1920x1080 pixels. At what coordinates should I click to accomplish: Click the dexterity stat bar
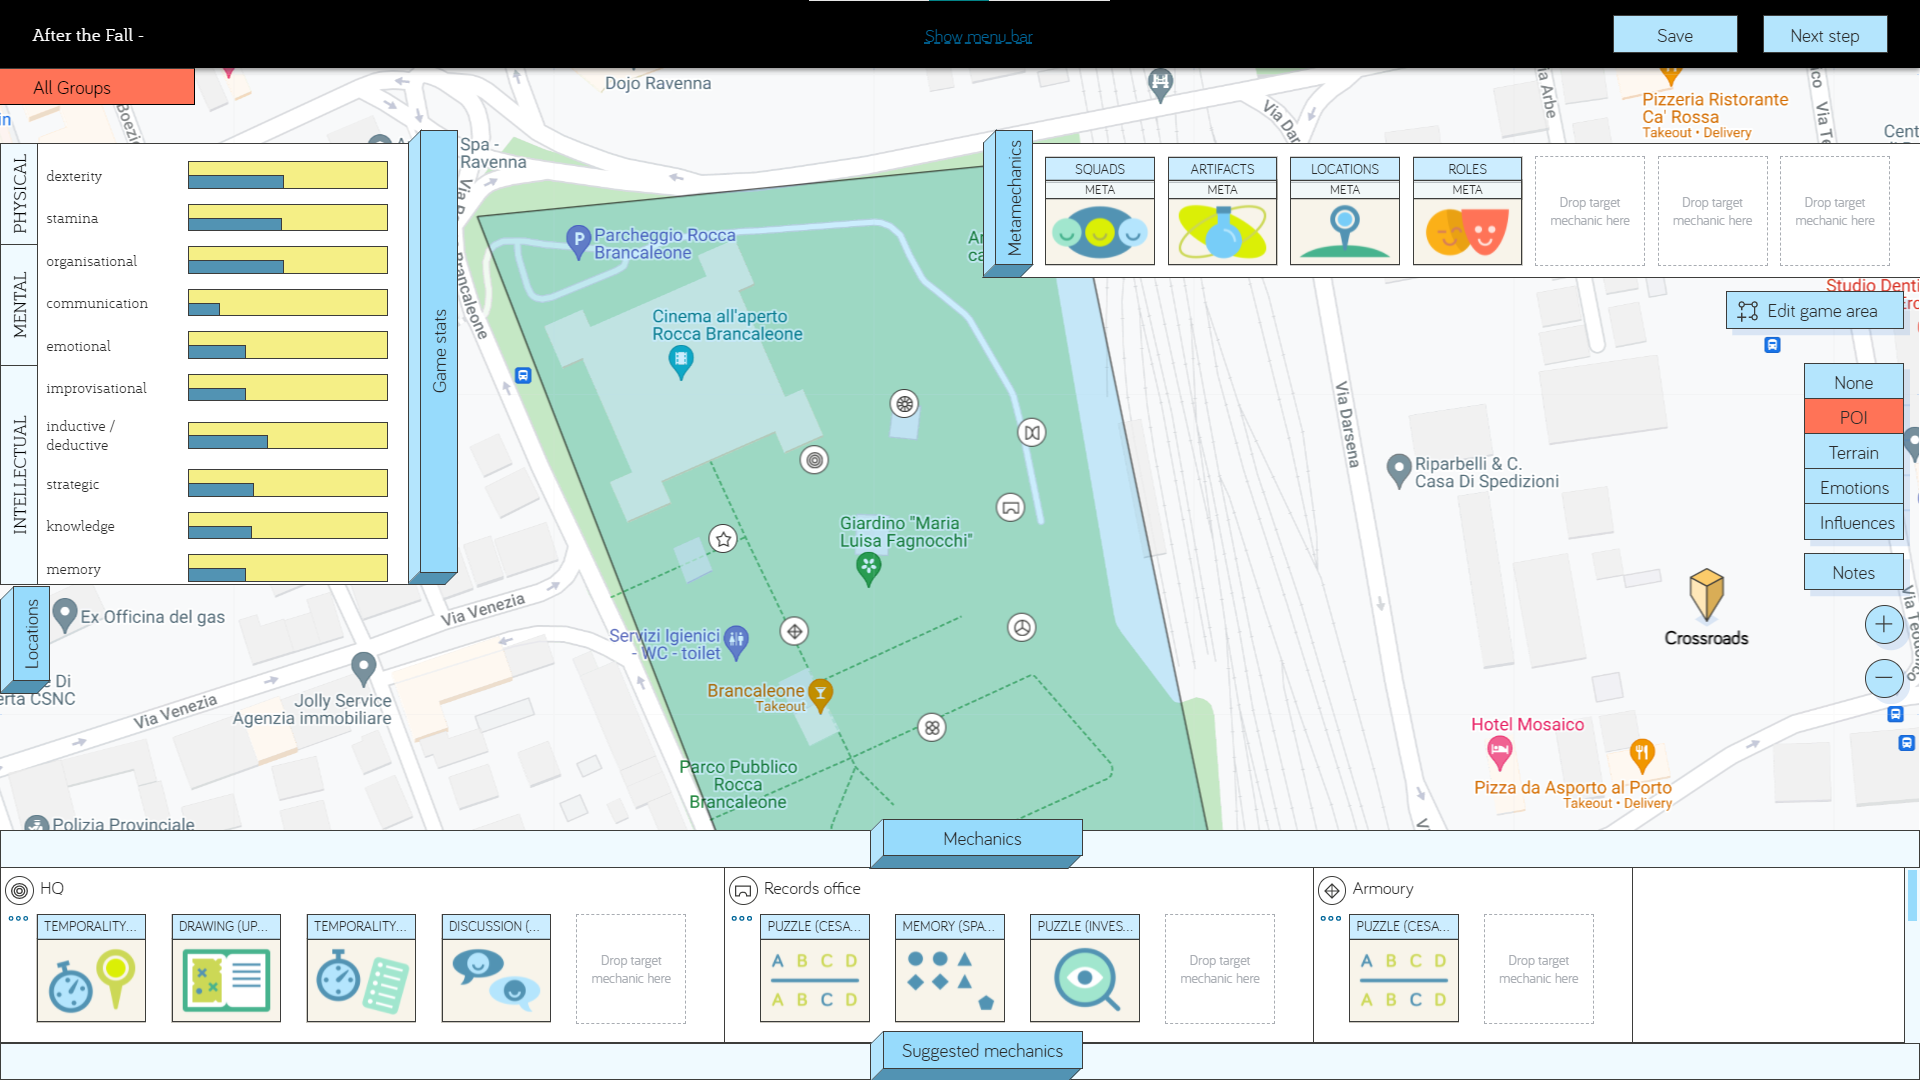click(288, 176)
